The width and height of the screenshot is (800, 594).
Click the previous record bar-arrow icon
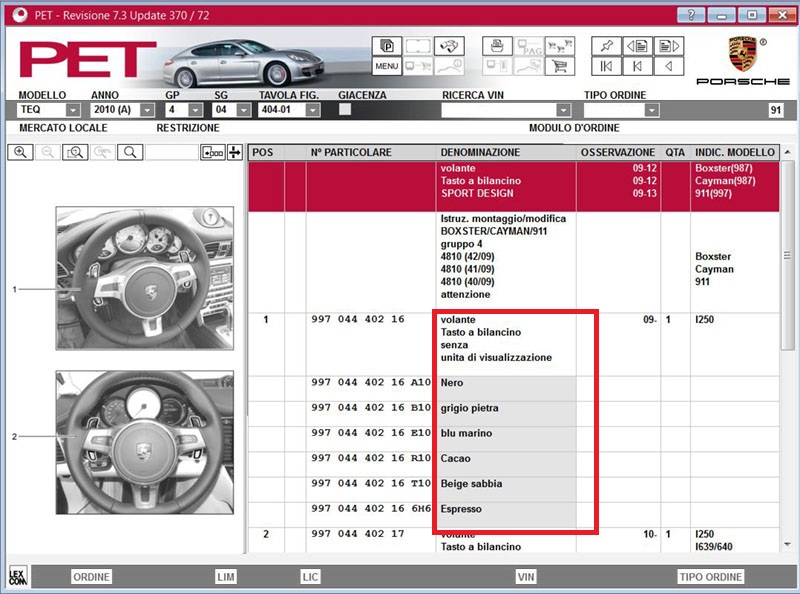(x=637, y=66)
